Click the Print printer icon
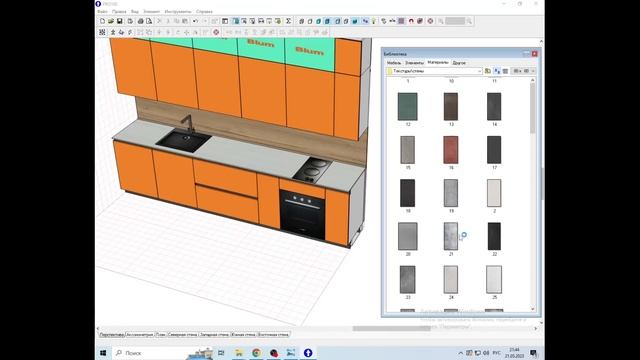640x360 pixels. 140,21
